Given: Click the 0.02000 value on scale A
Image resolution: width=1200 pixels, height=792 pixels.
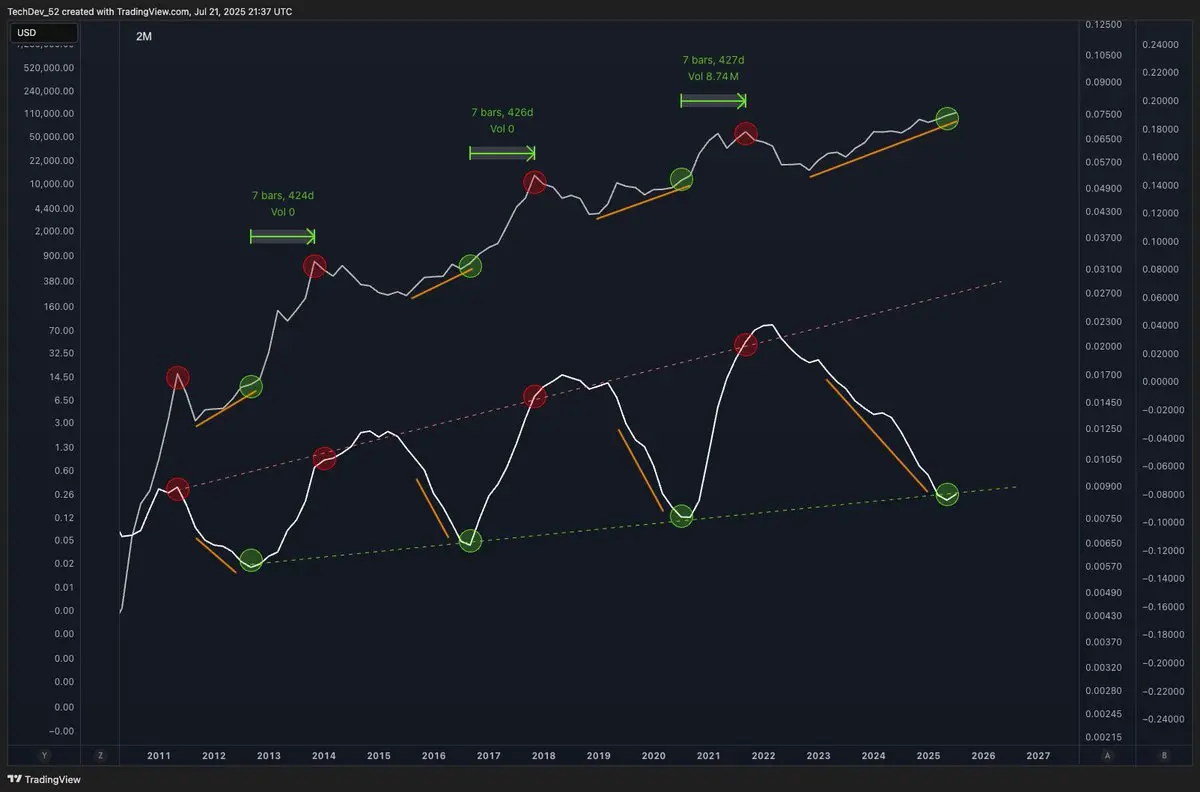Looking at the screenshot, I should pyautogui.click(x=1102, y=346).
